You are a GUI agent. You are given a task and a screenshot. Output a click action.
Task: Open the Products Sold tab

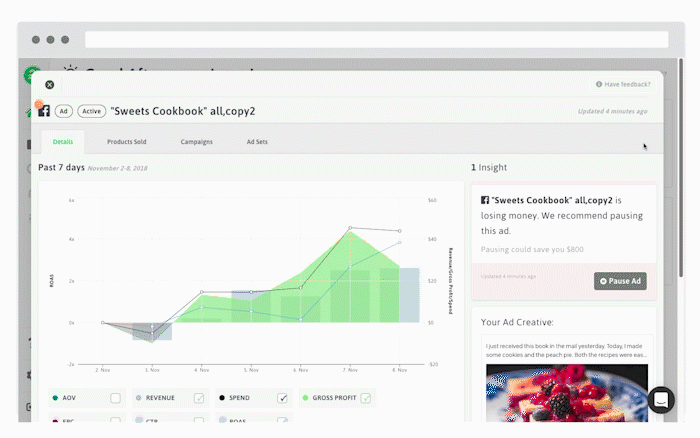click(x=127, y=142)
